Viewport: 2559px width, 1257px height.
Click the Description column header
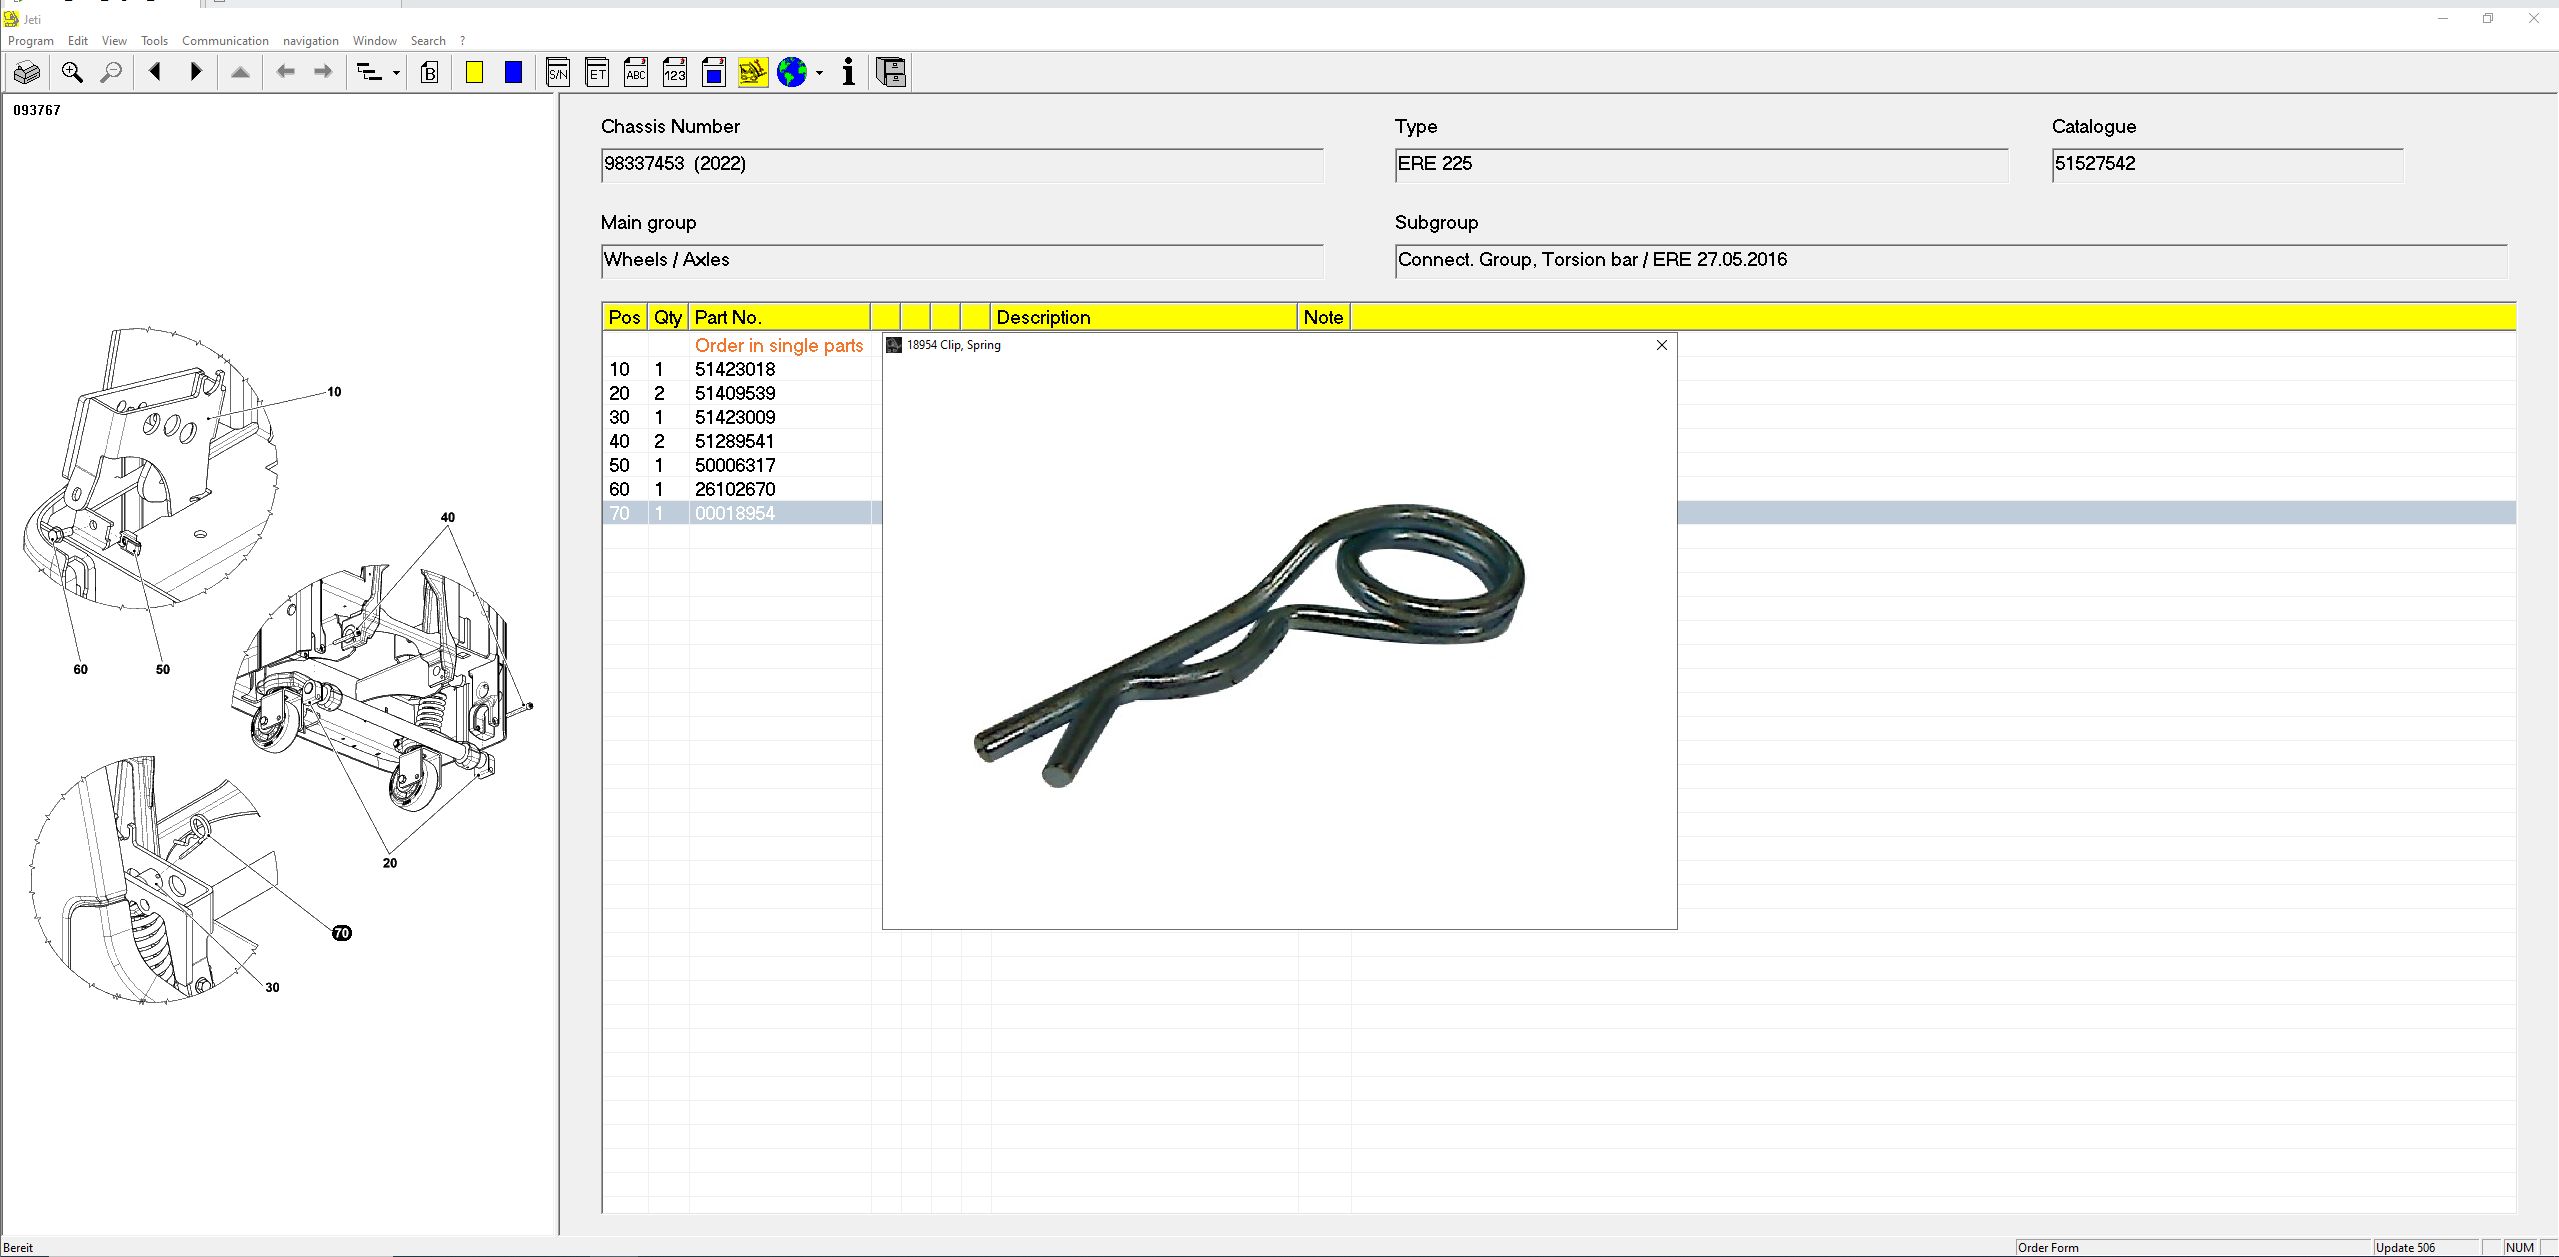pos(1143,317)
